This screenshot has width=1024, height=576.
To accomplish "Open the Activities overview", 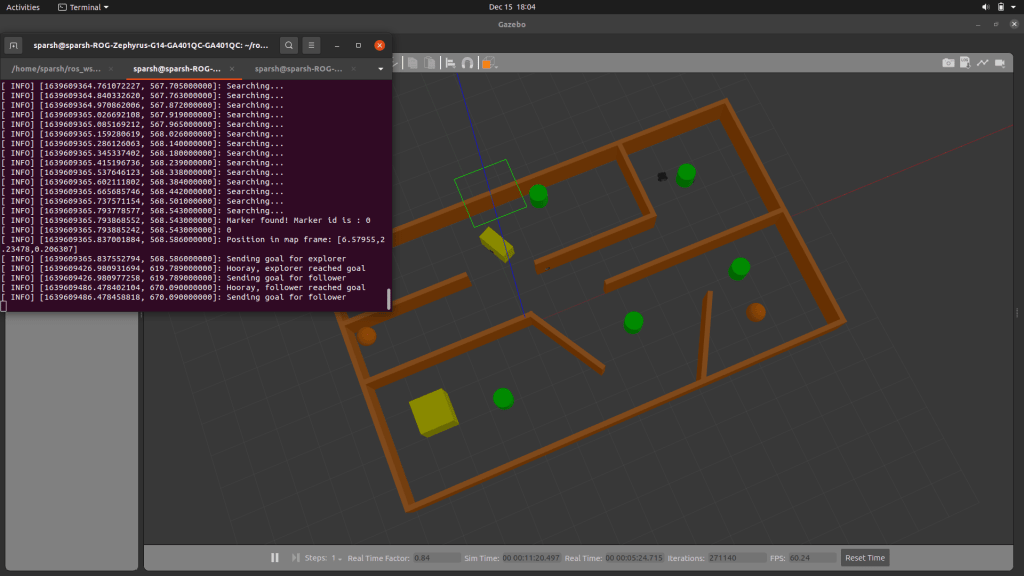I will click(23, 7).
